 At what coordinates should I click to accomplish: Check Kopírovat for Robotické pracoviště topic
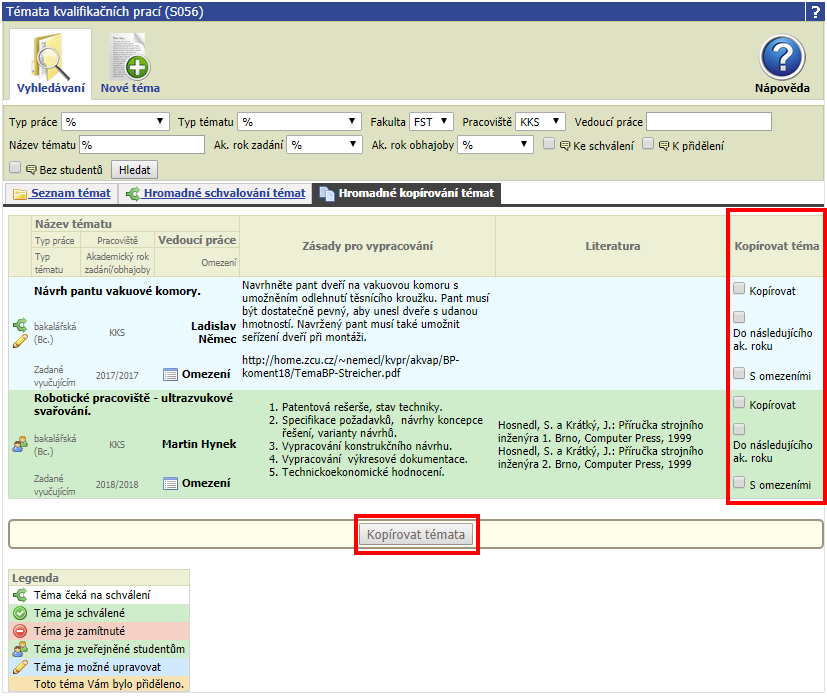(739, 402)
